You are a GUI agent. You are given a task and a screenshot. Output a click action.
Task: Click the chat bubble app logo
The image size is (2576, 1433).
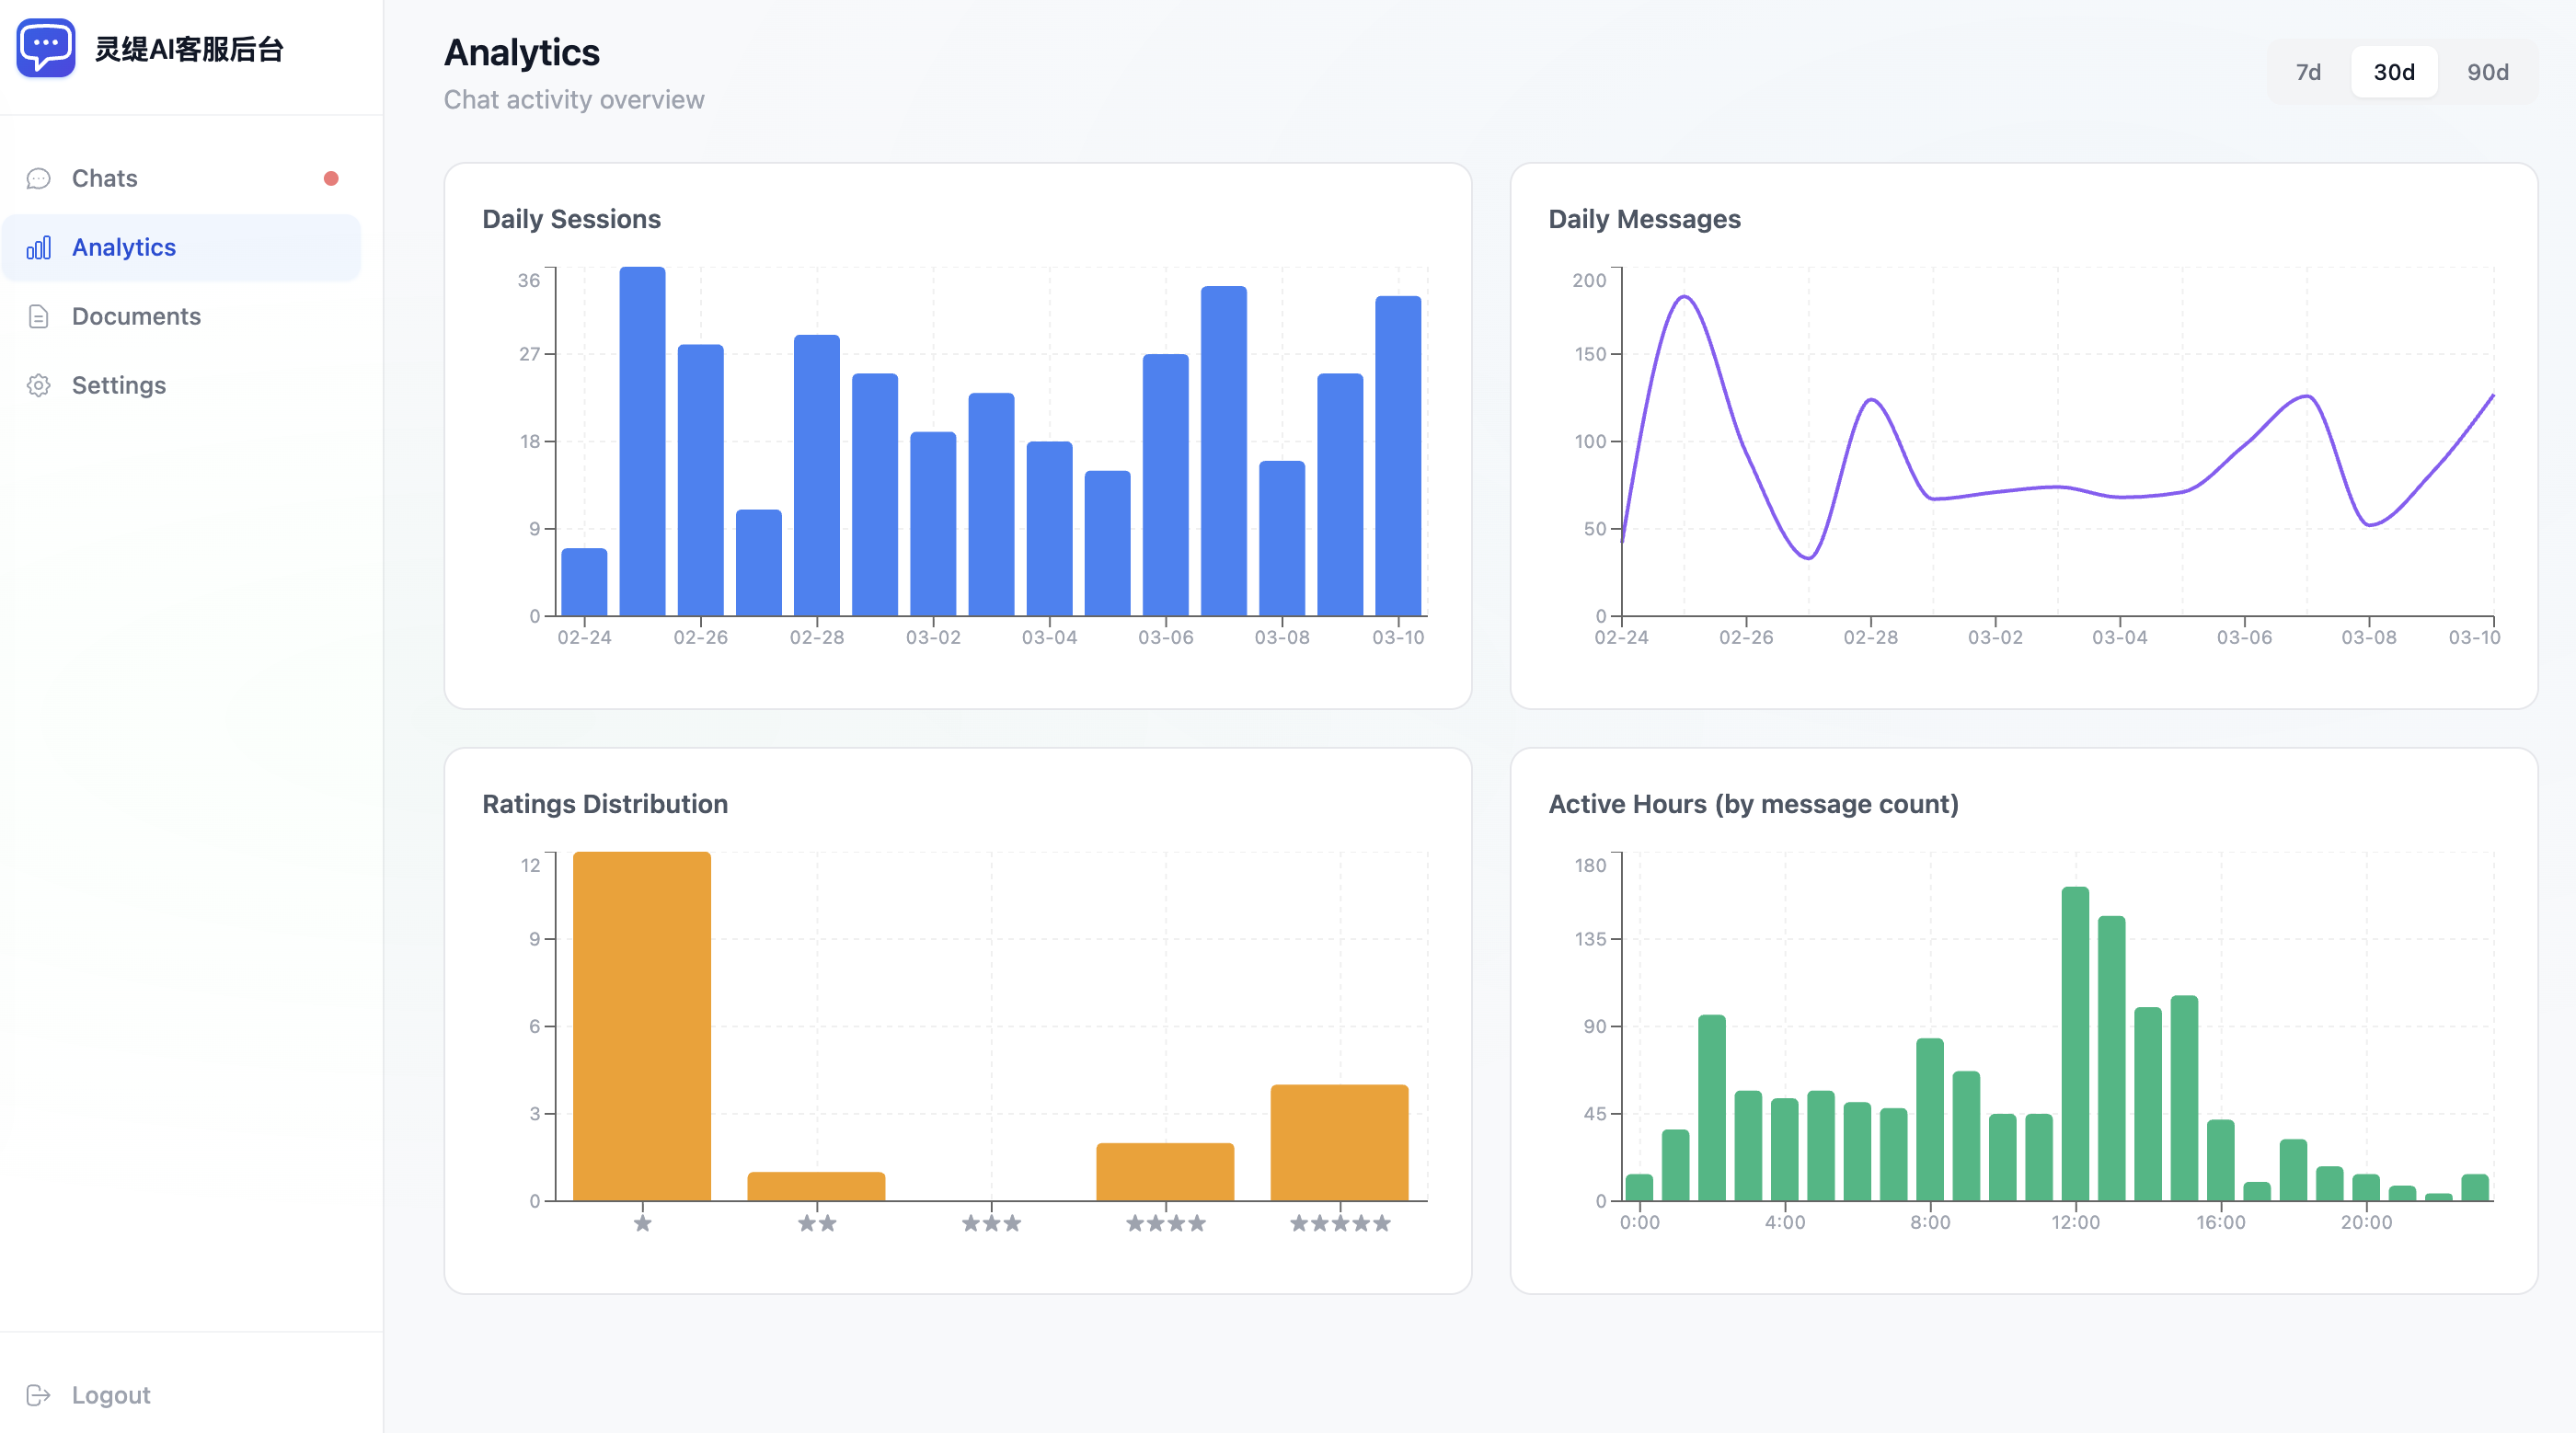tap(46, 47)
